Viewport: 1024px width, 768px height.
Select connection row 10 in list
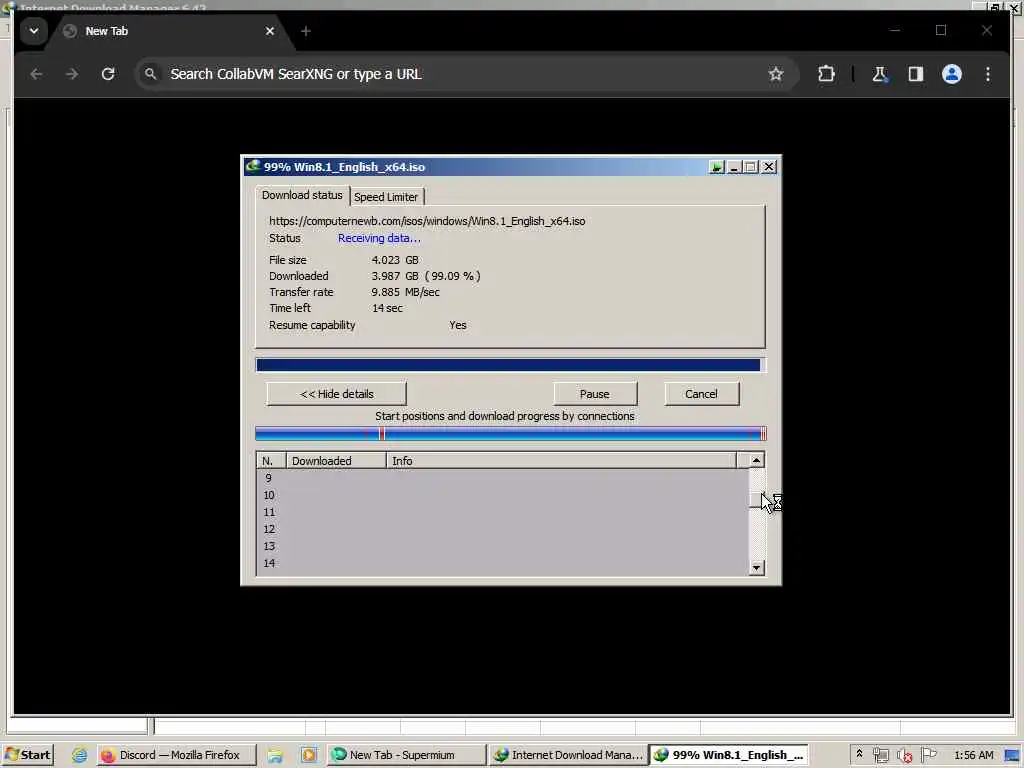coord(503,495)
